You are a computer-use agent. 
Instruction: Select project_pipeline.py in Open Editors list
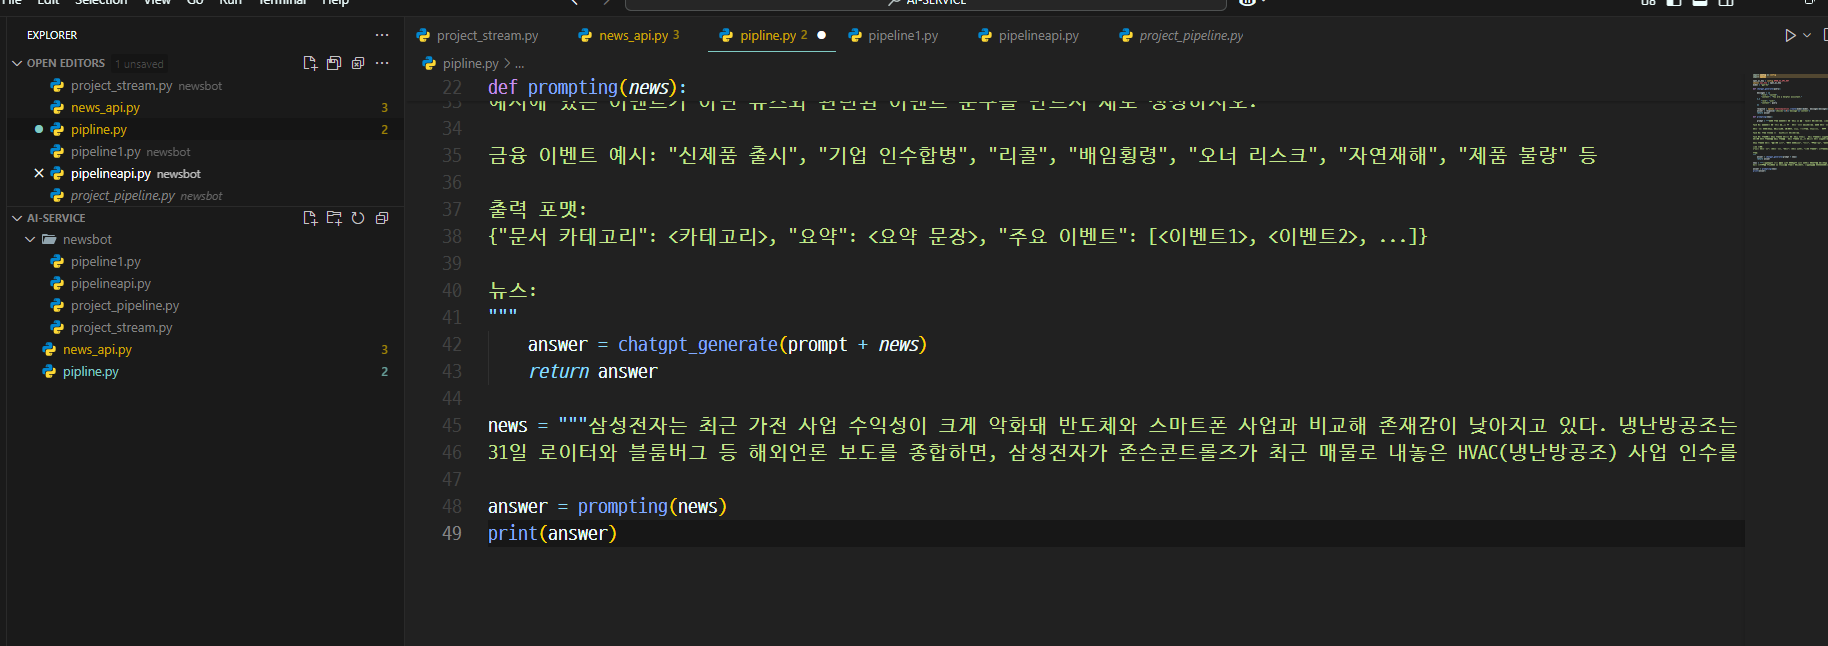pyautogui.click(x=204, y=196)
